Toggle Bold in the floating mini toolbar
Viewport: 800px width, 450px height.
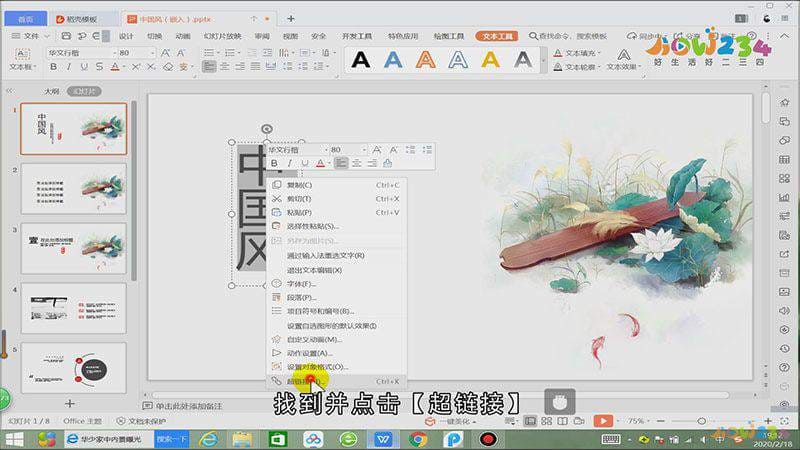coord(274,163)
